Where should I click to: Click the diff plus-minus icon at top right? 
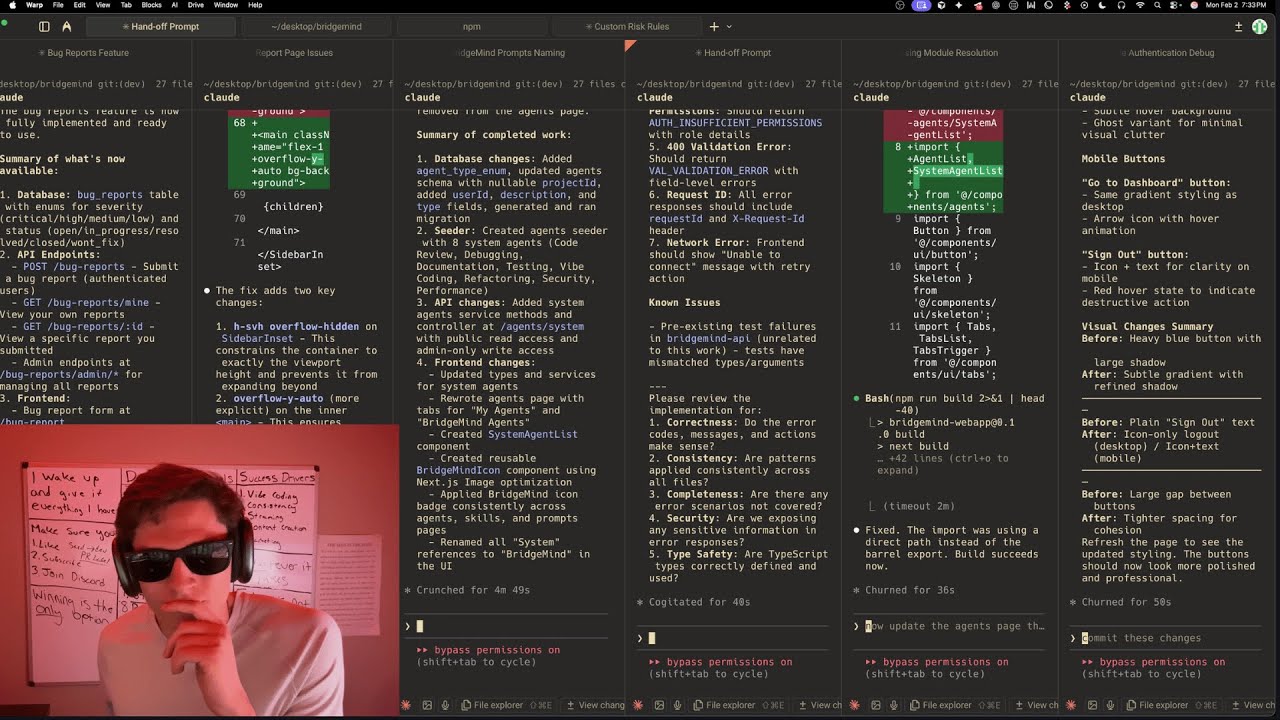coord(1238,26)
